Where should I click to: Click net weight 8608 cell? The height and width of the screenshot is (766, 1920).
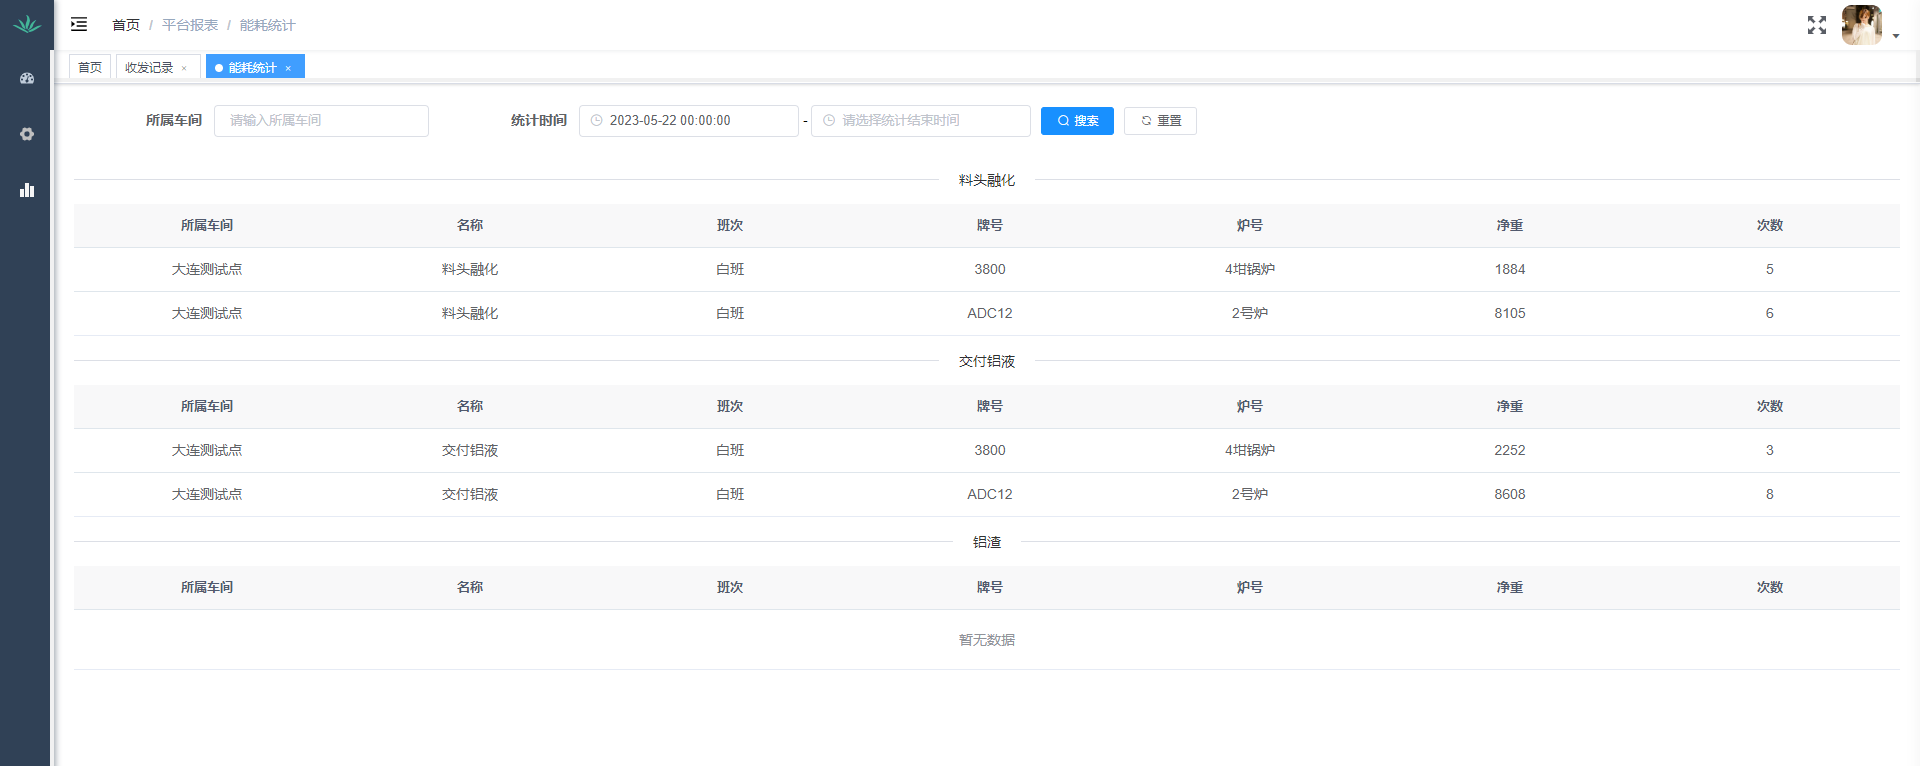tap(1510, 495)
